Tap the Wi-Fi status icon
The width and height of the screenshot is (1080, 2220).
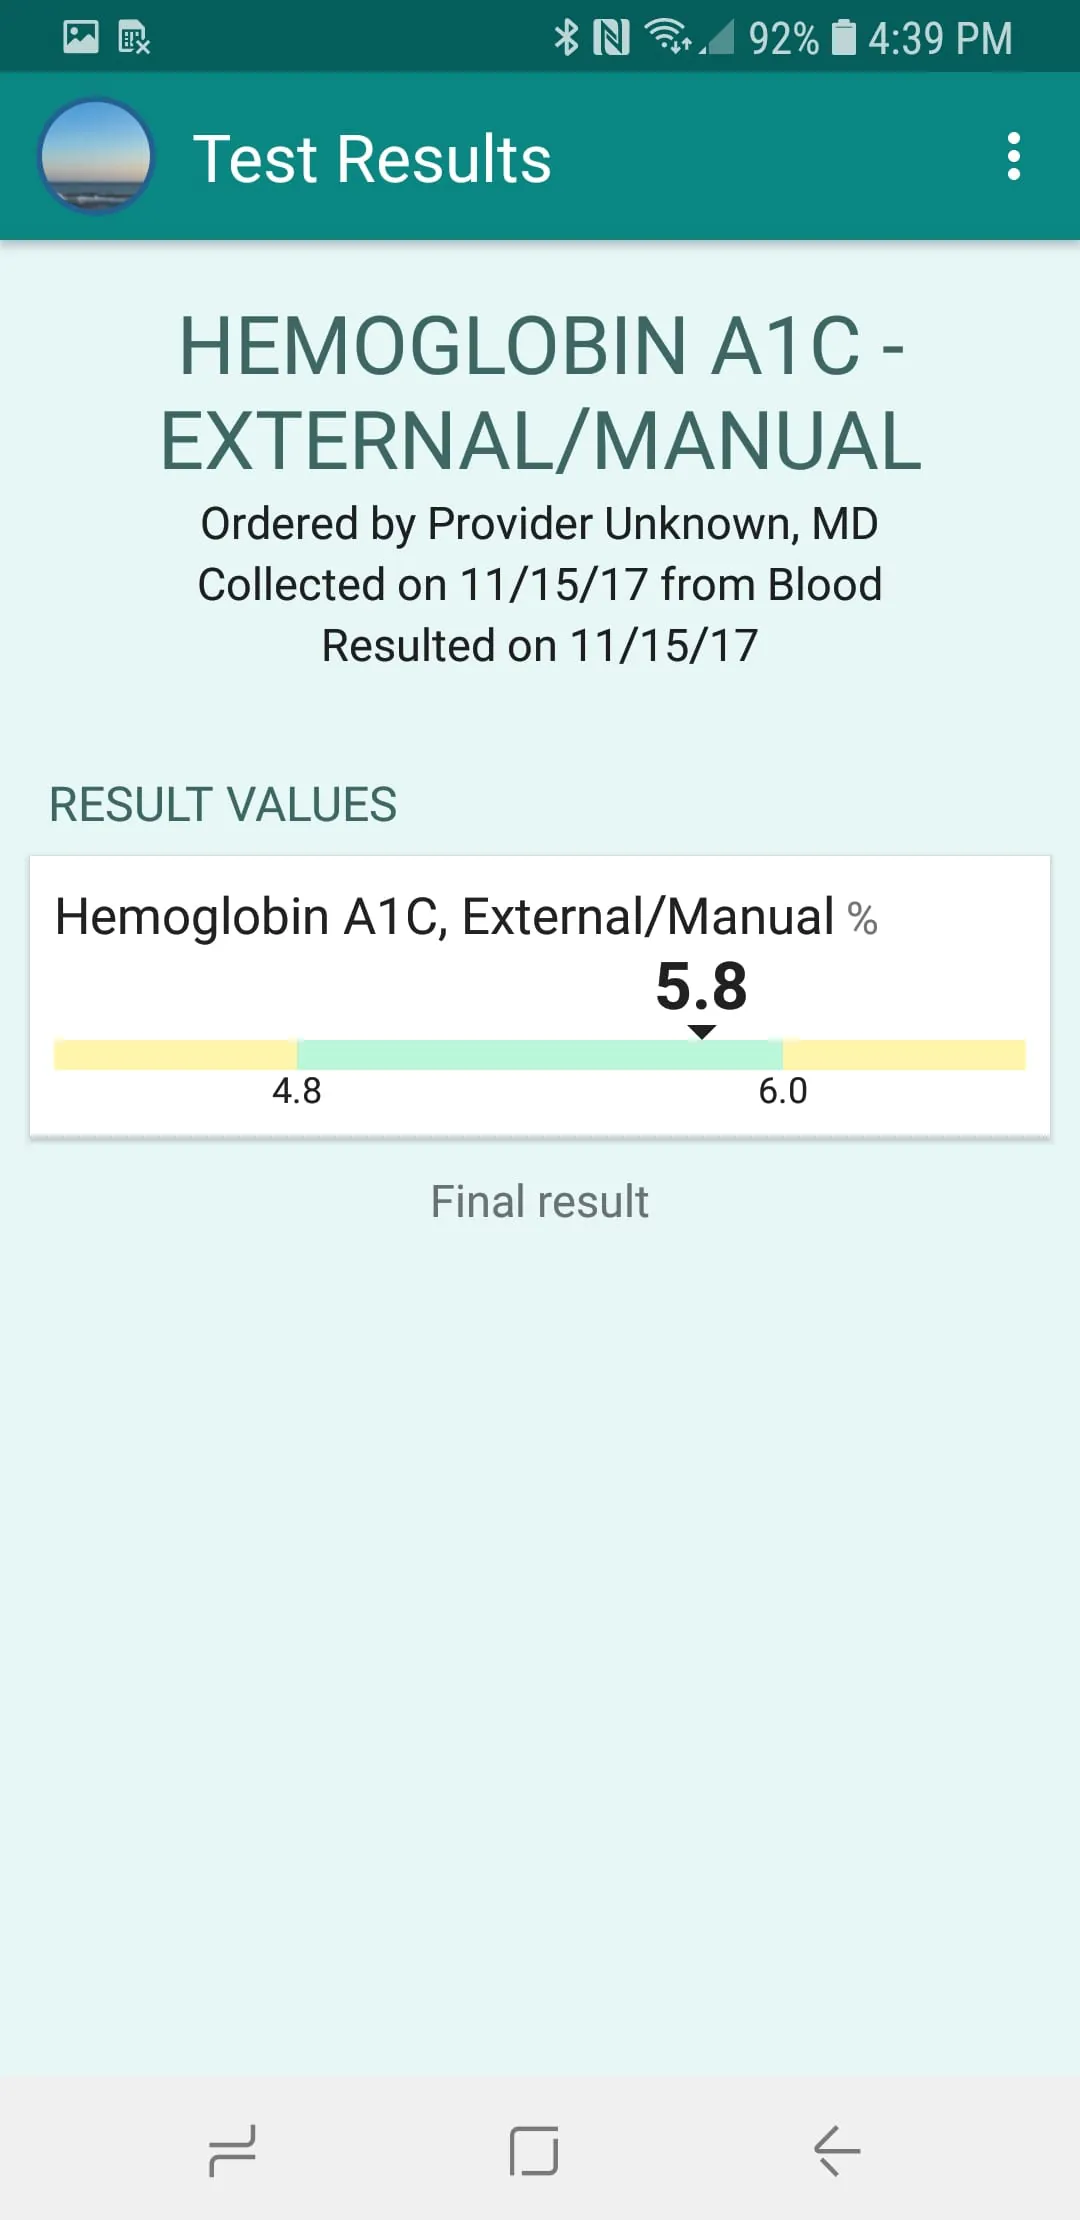[668, 37]
